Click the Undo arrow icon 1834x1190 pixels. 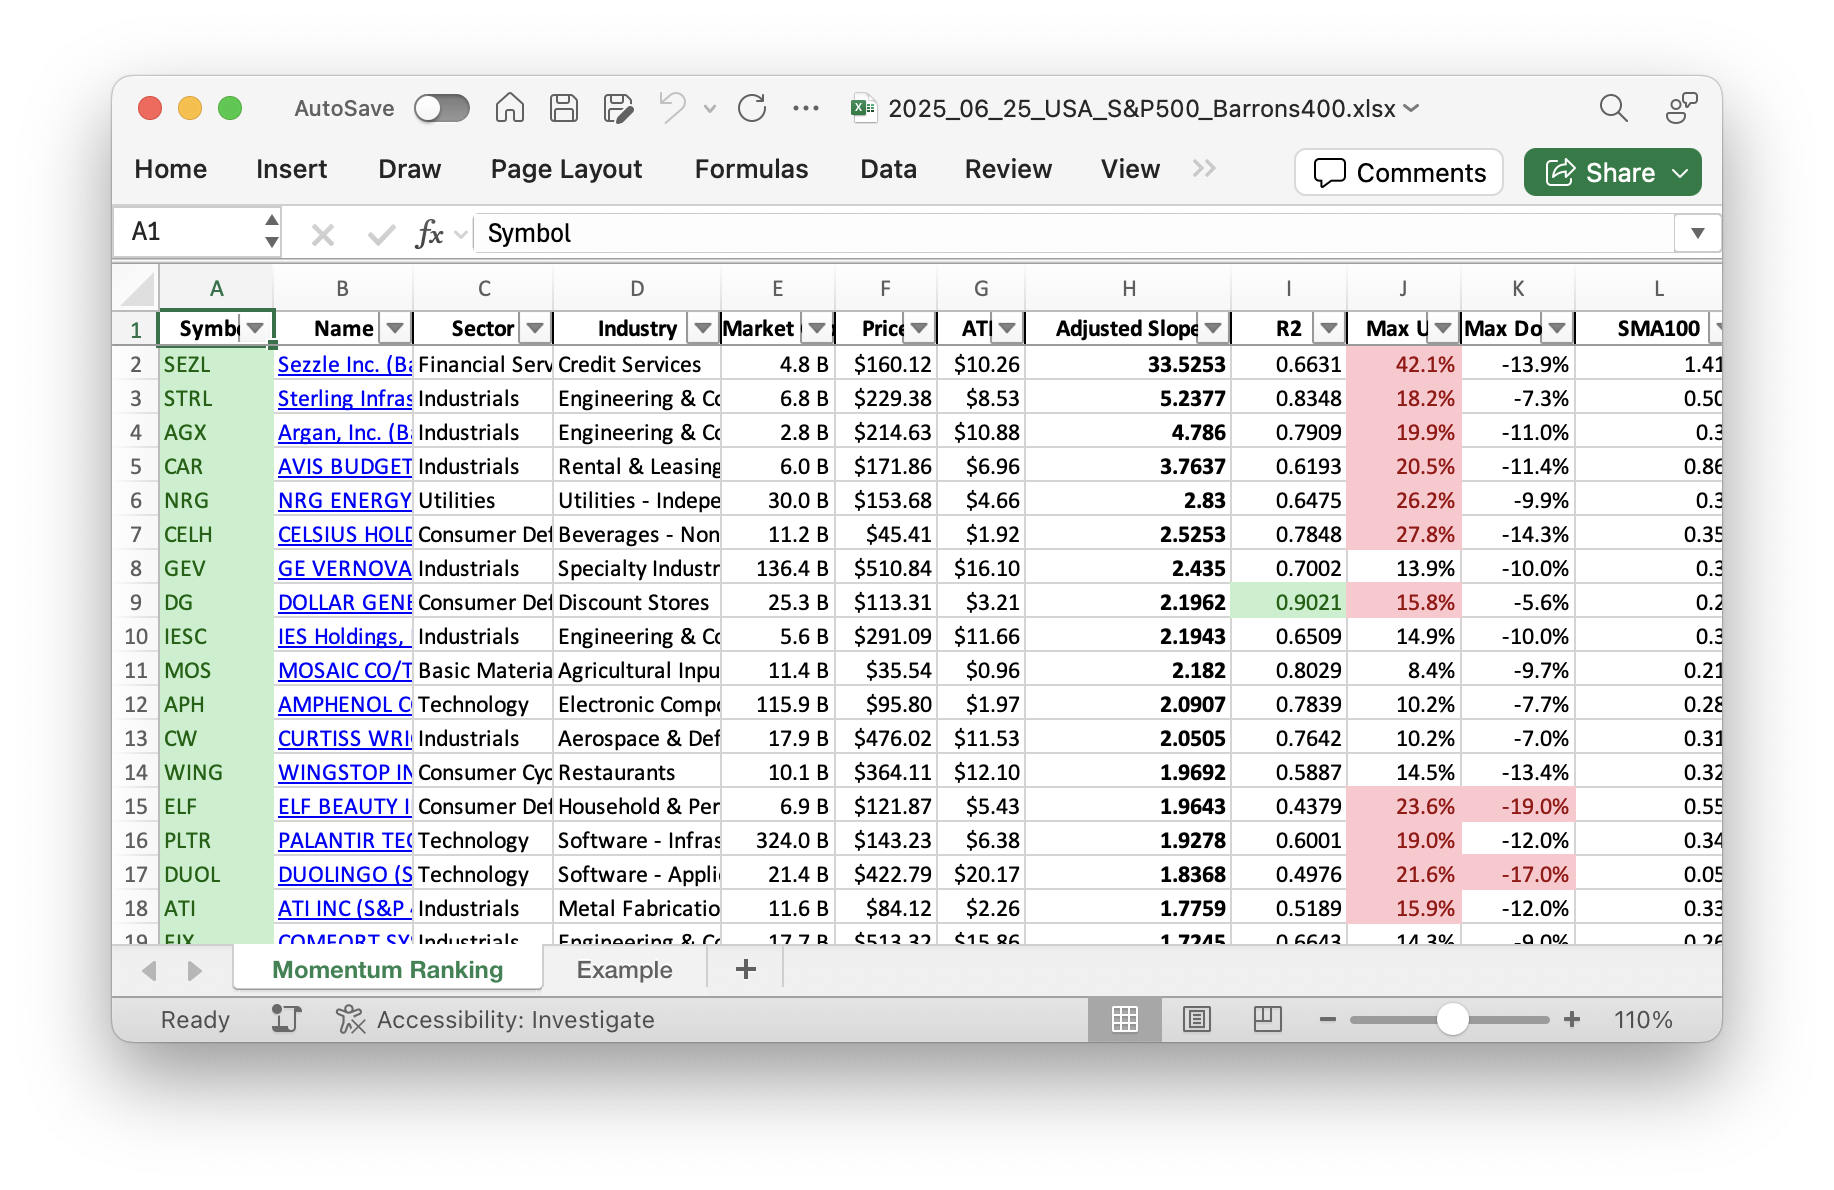pyautogui.click(x=672, y=108)
